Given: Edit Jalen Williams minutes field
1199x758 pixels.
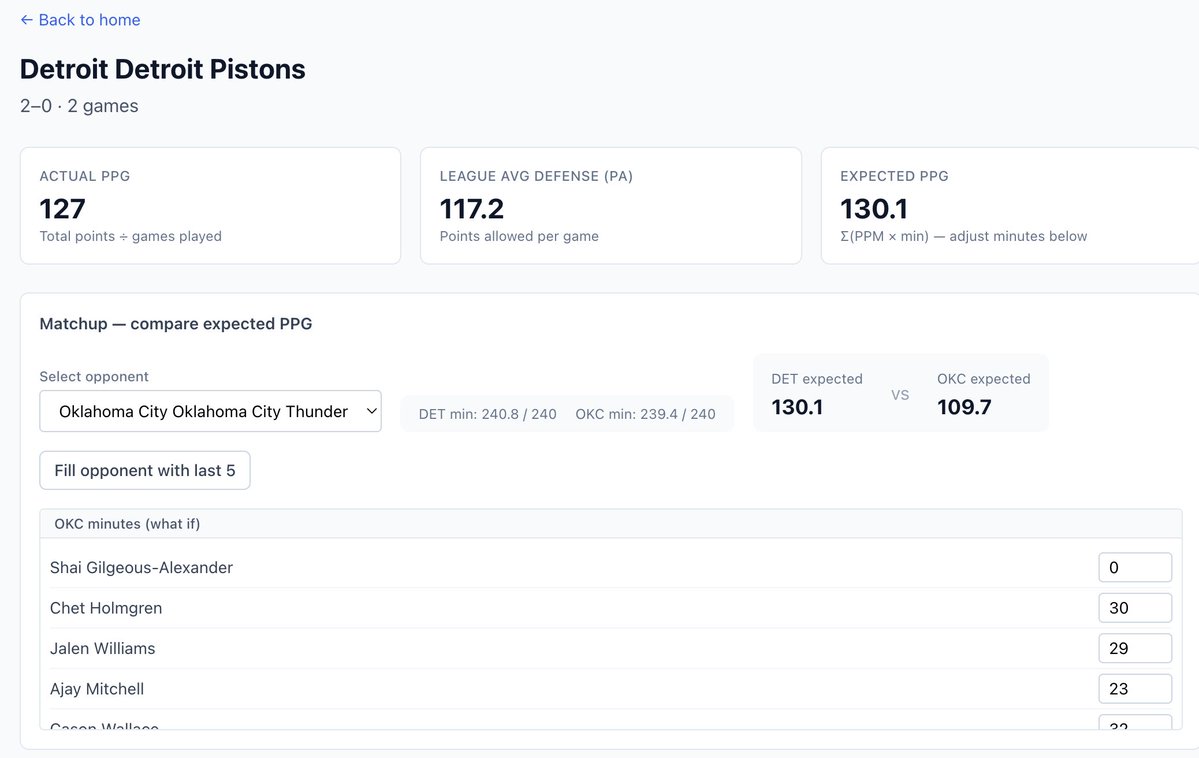Looking at the screenshot, I should pyautogui.click(x=1135, y=649).
